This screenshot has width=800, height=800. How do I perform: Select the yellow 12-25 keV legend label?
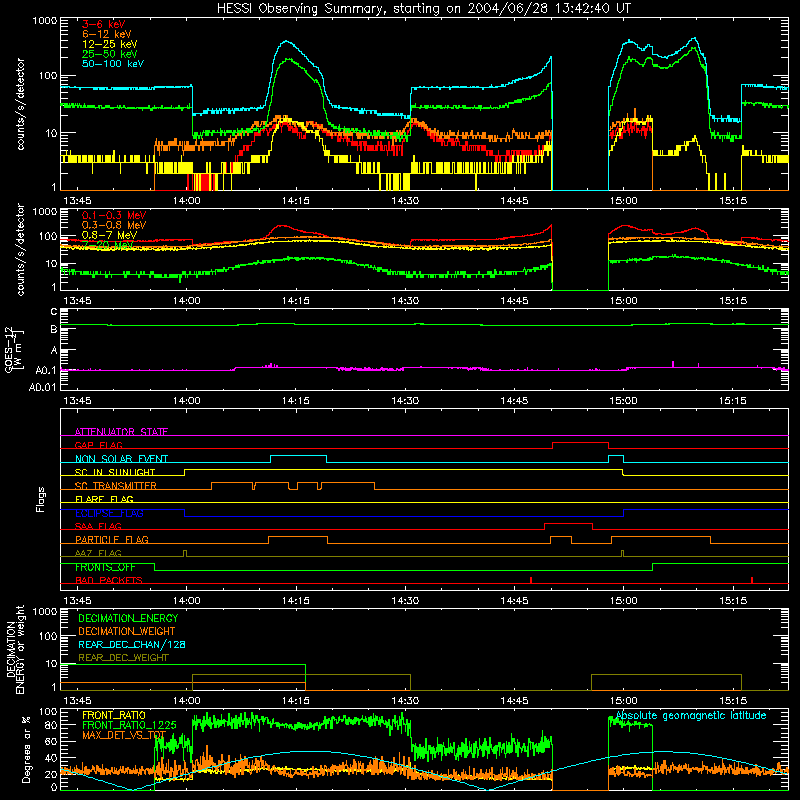tap(110, 44)
